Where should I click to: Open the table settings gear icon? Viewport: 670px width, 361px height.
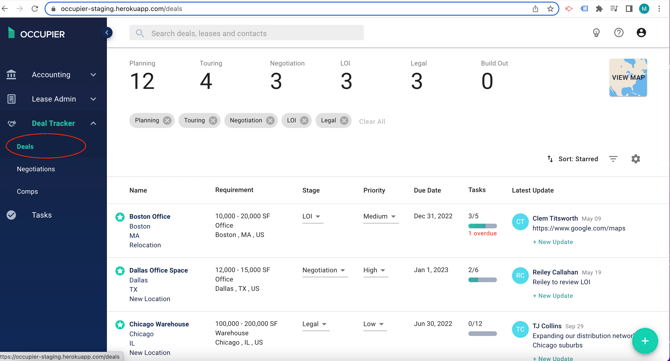(636, 159)
